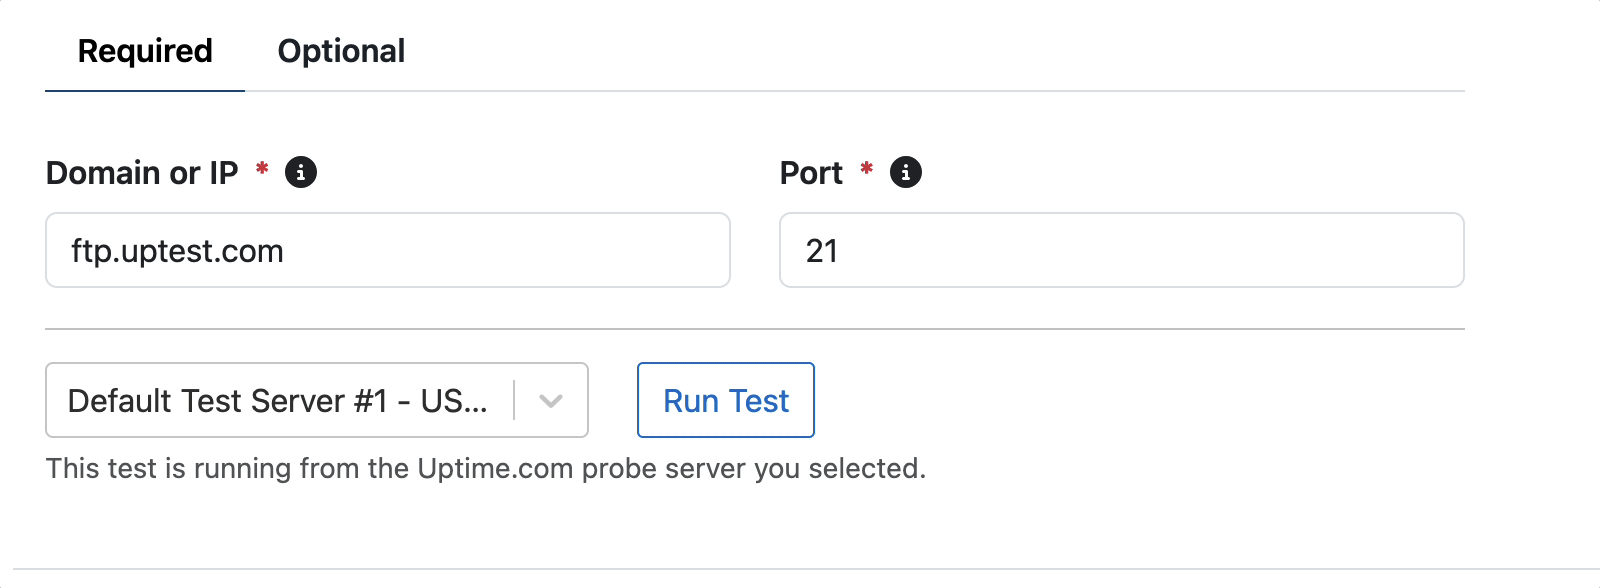Viewport: 1600px width, 588px height.
Task: Click the probe server helper text
Action: tap(486, 468)
